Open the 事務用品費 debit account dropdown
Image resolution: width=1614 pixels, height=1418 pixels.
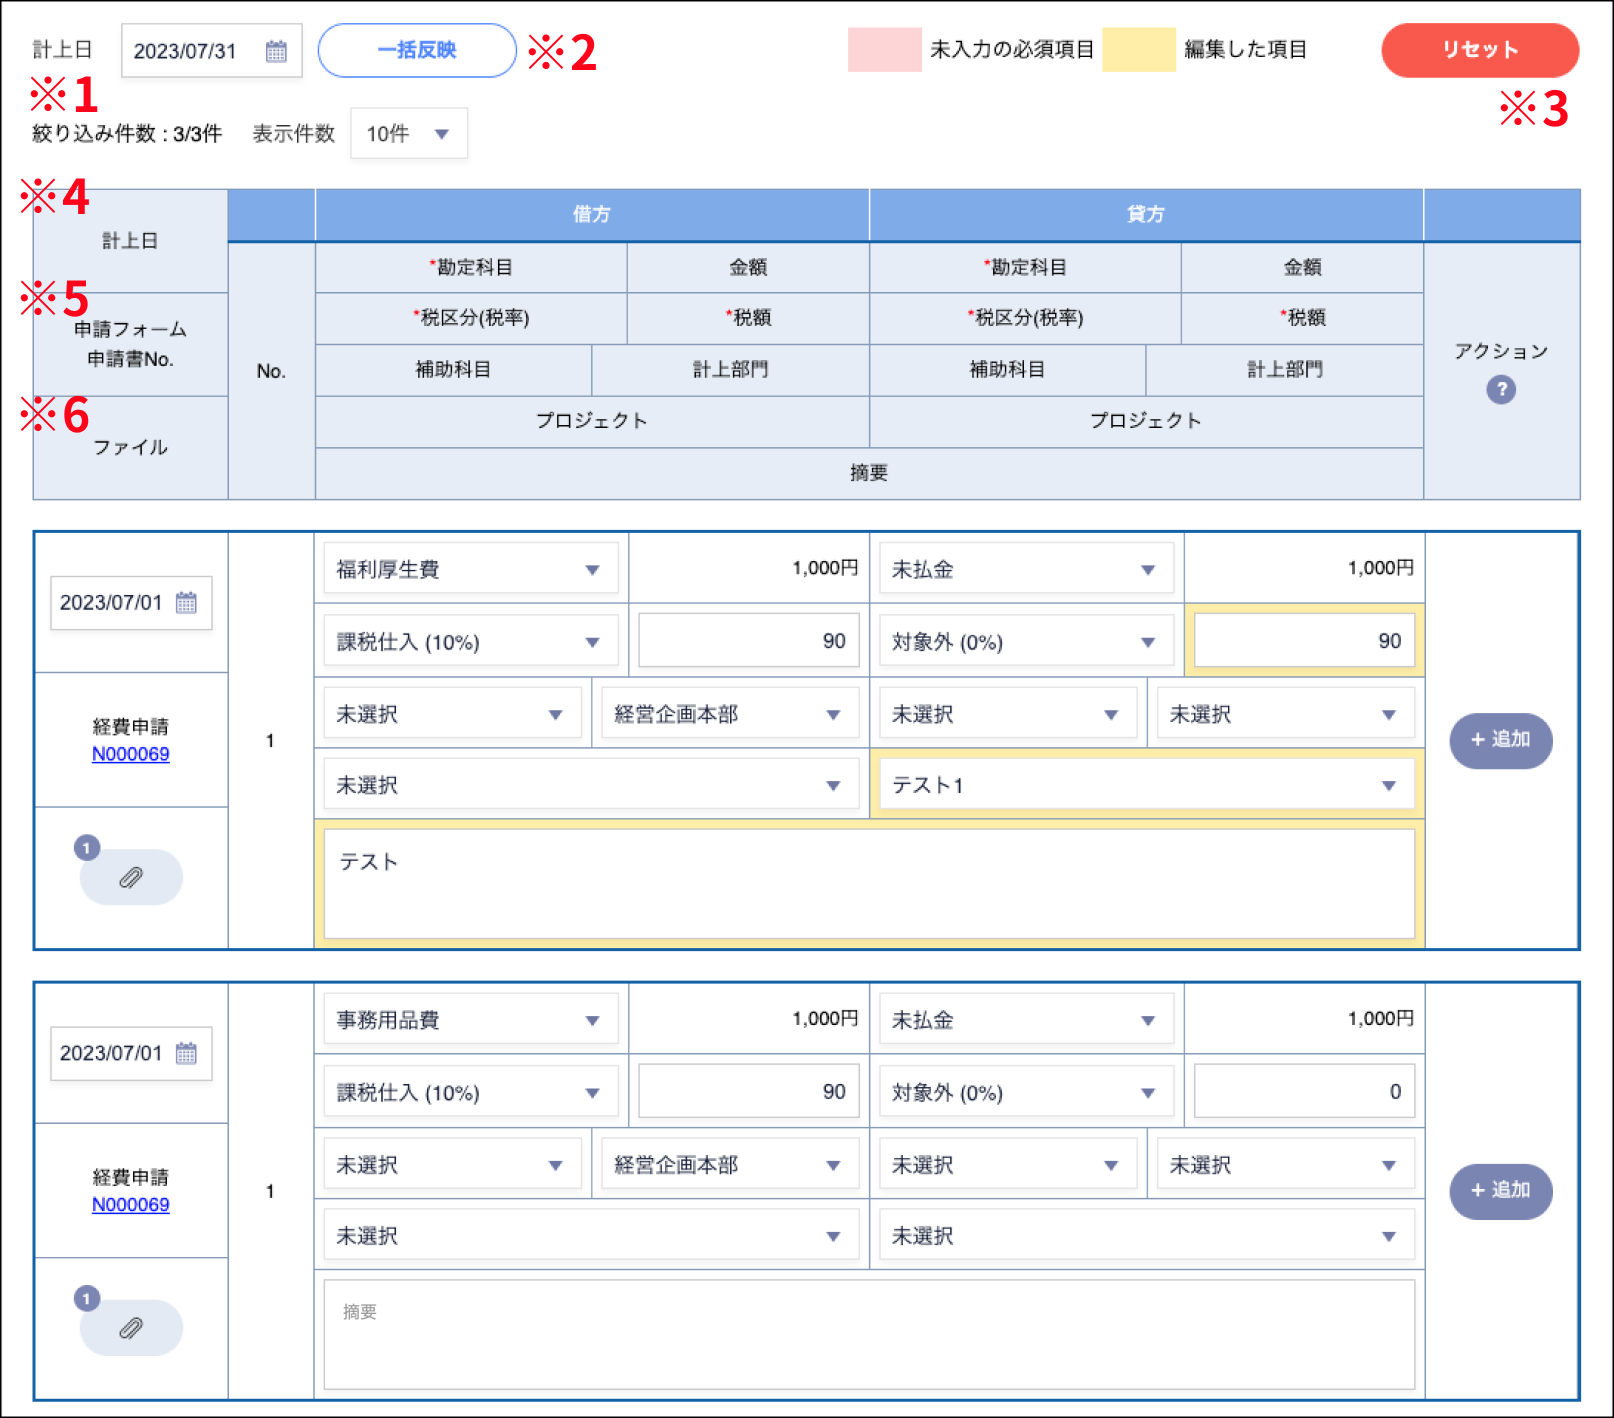click(x=470, y=1020)
